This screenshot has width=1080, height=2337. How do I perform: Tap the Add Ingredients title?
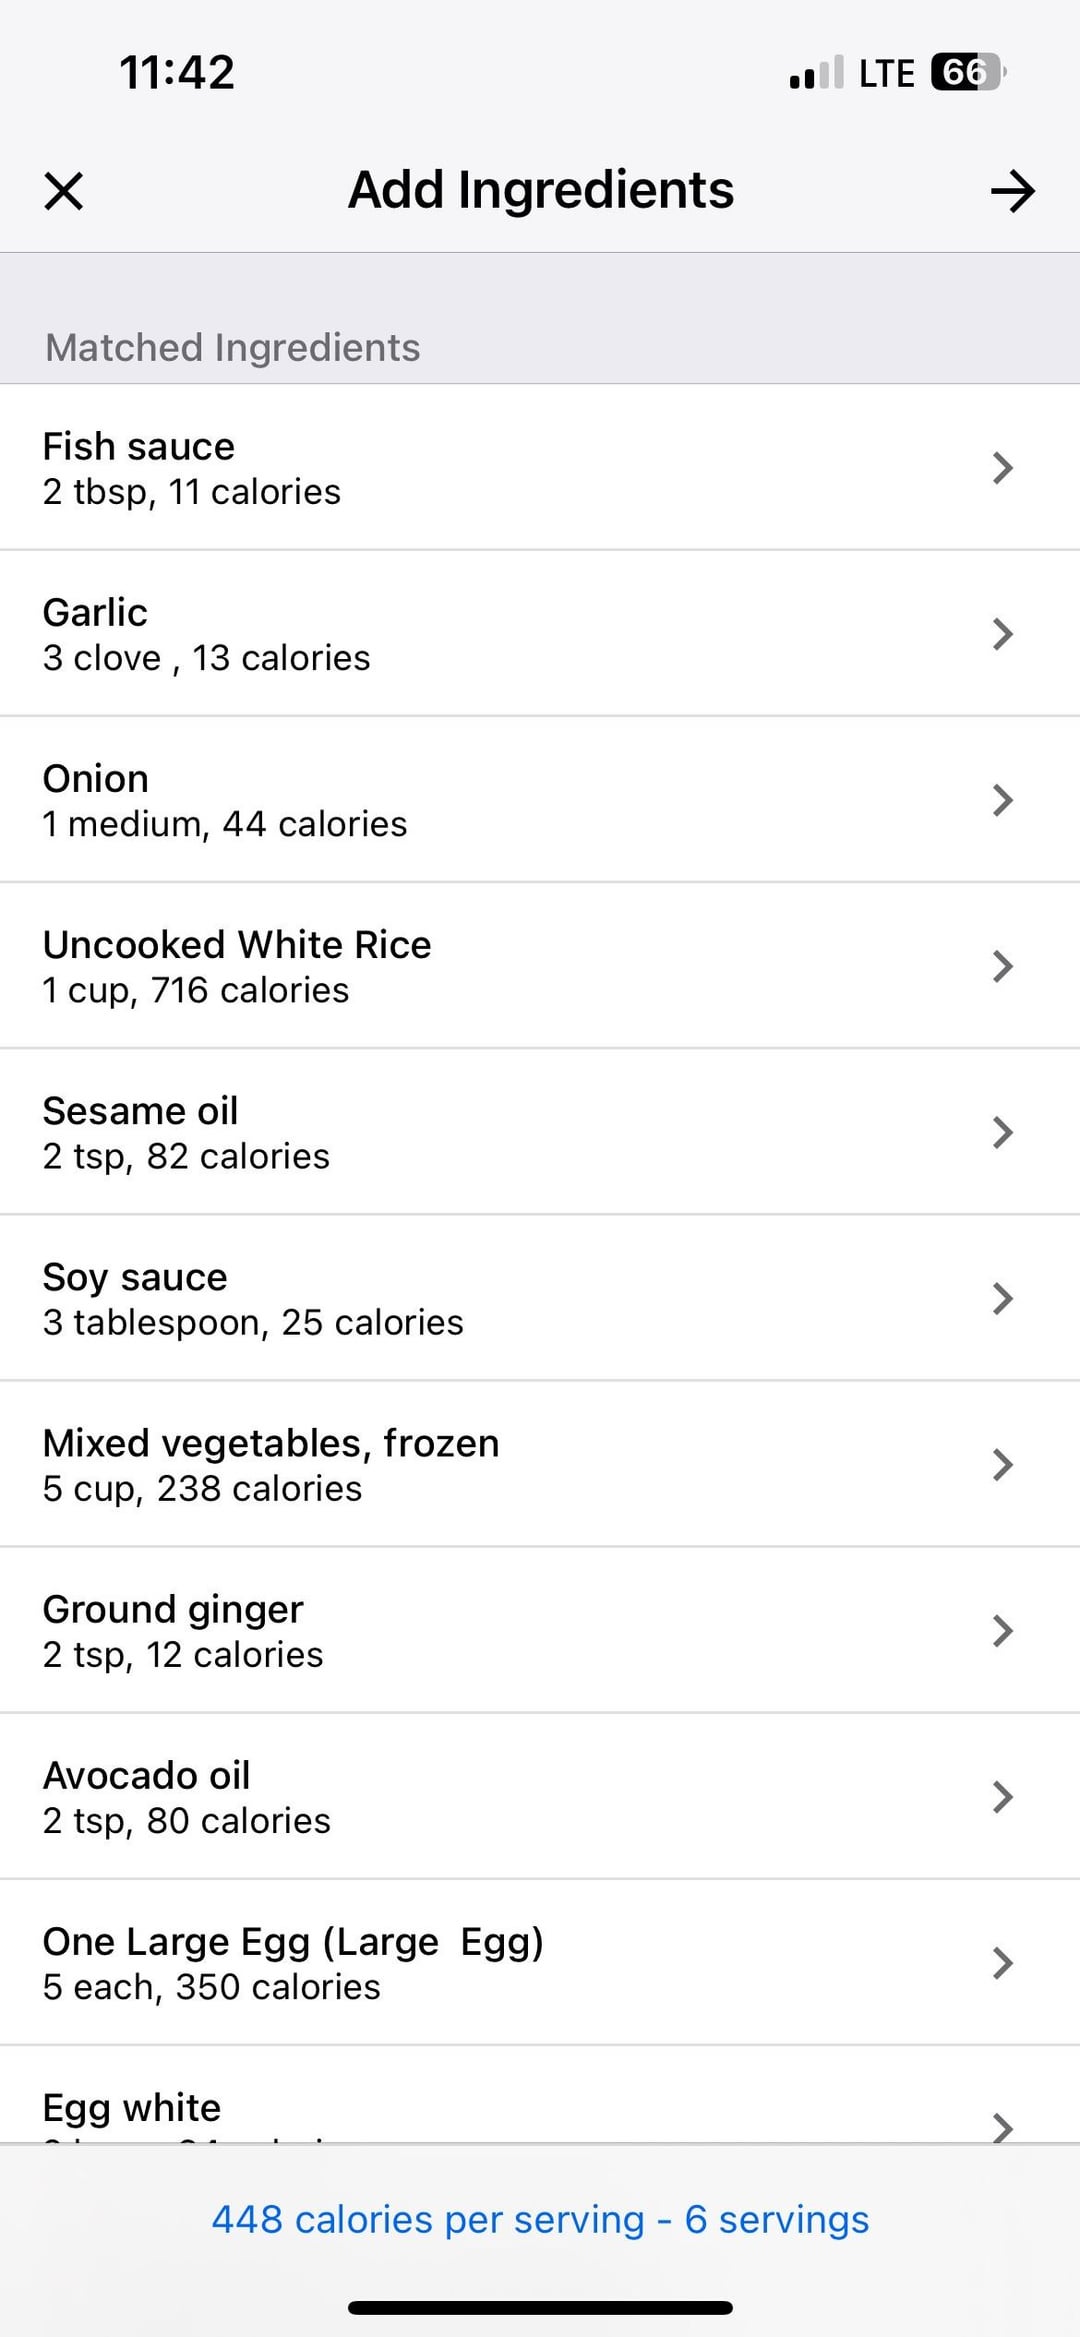540,190
